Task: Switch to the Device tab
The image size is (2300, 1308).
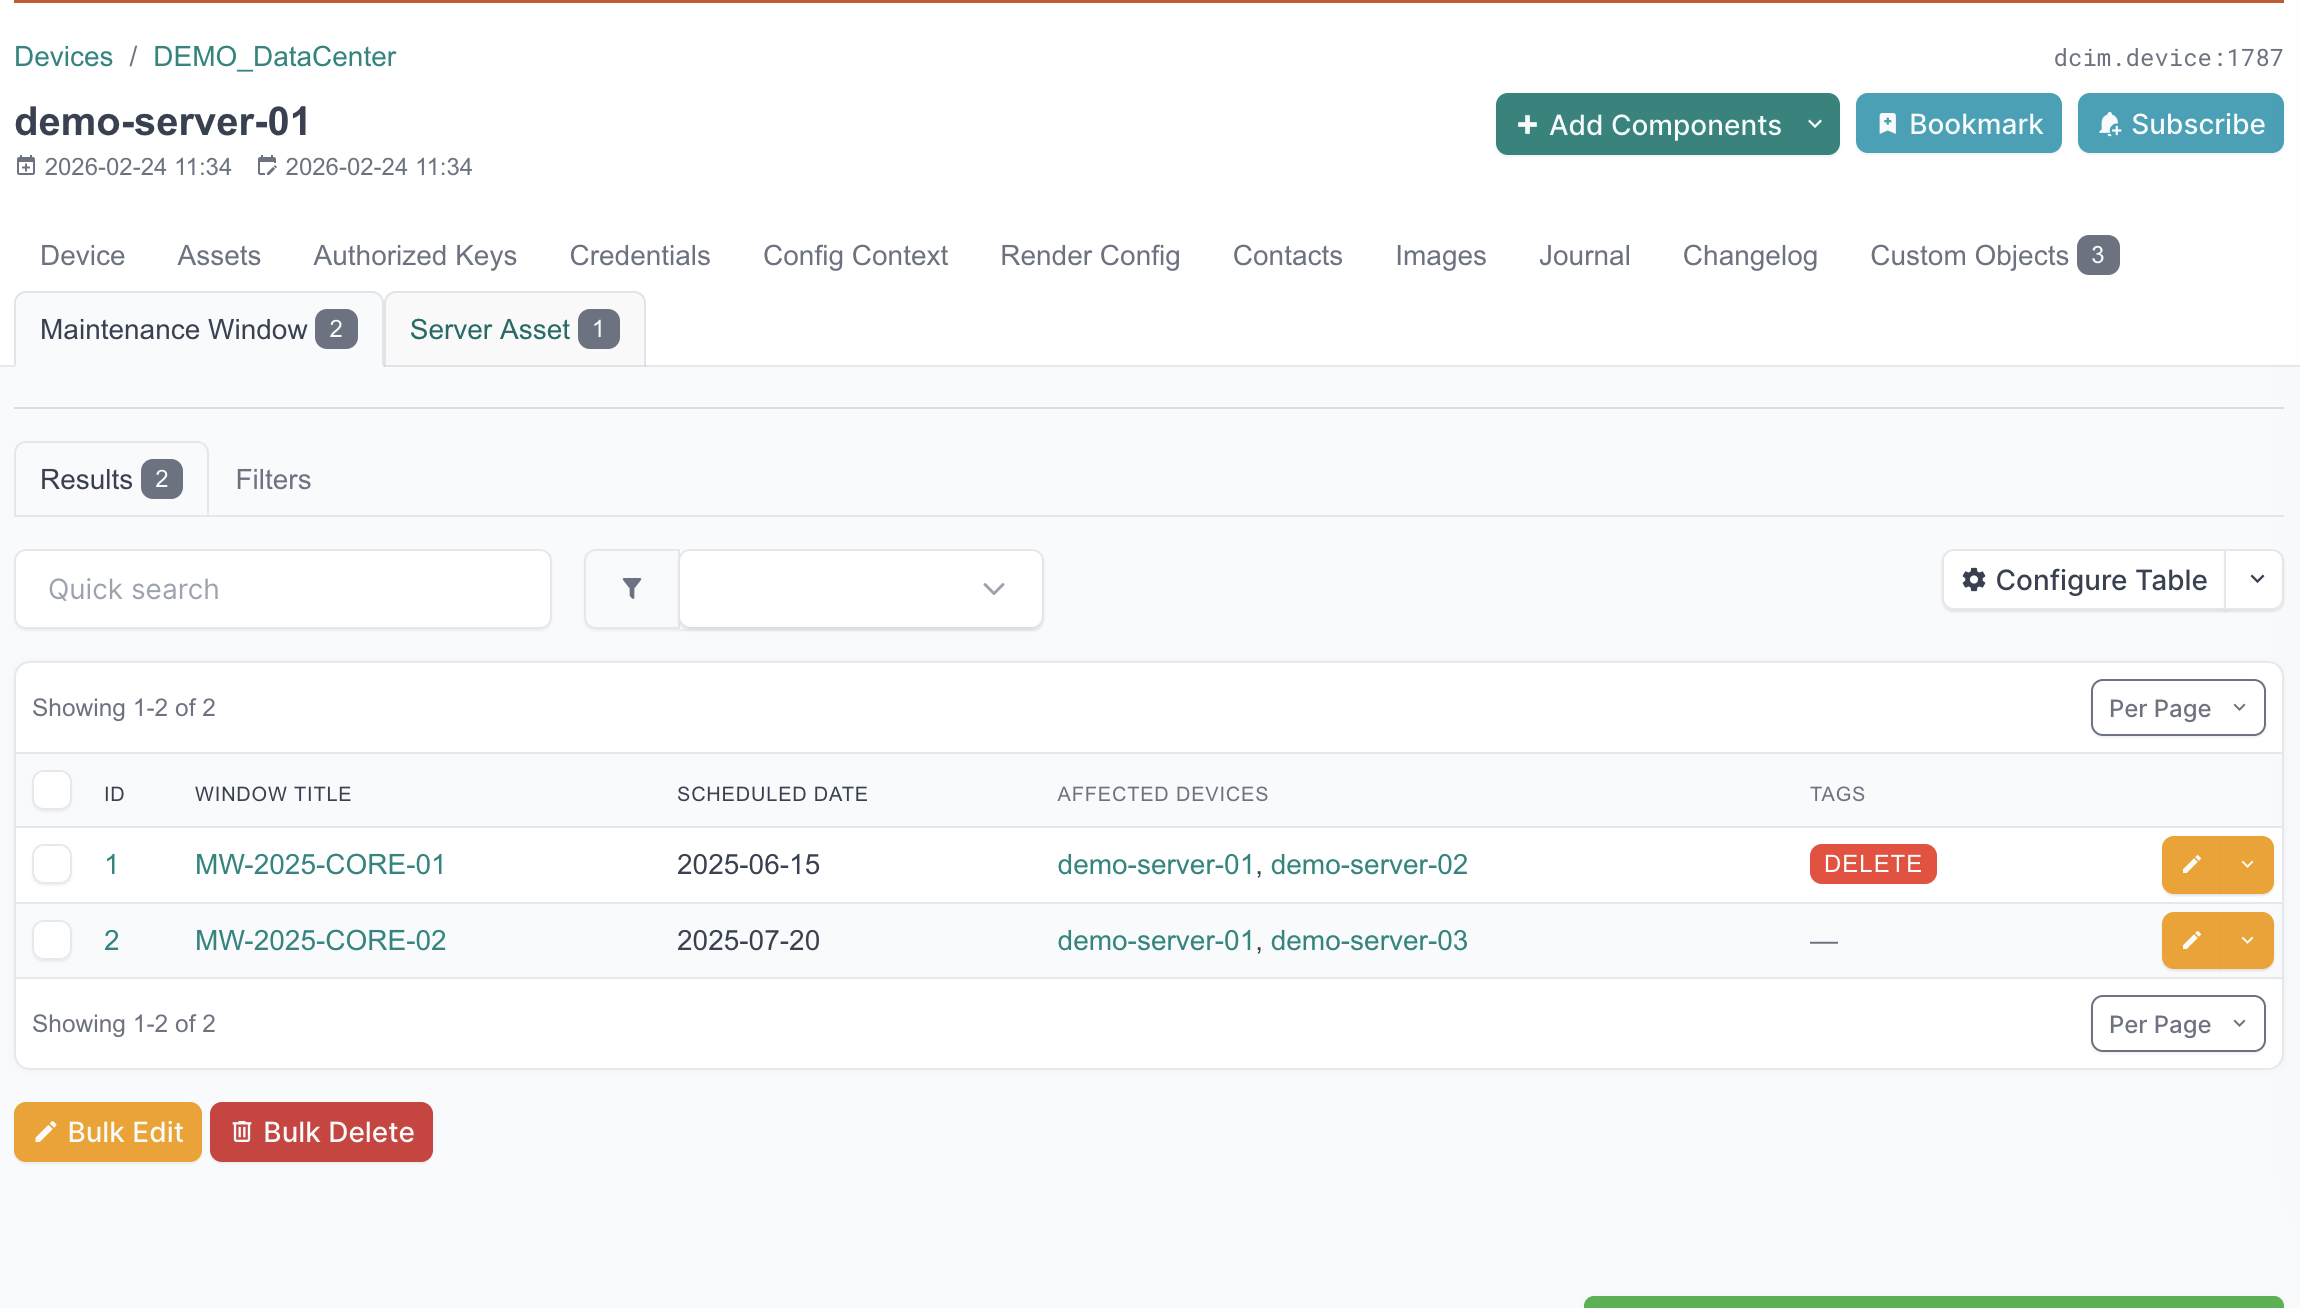Action: pyautogui.click(x=83, y=256)
